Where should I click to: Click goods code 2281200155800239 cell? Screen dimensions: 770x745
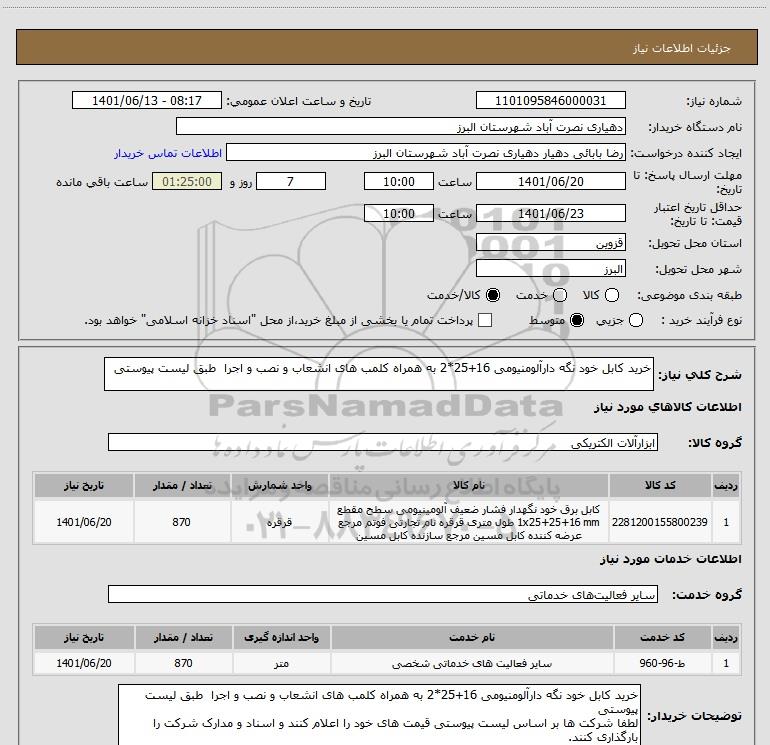click(660, 522)
